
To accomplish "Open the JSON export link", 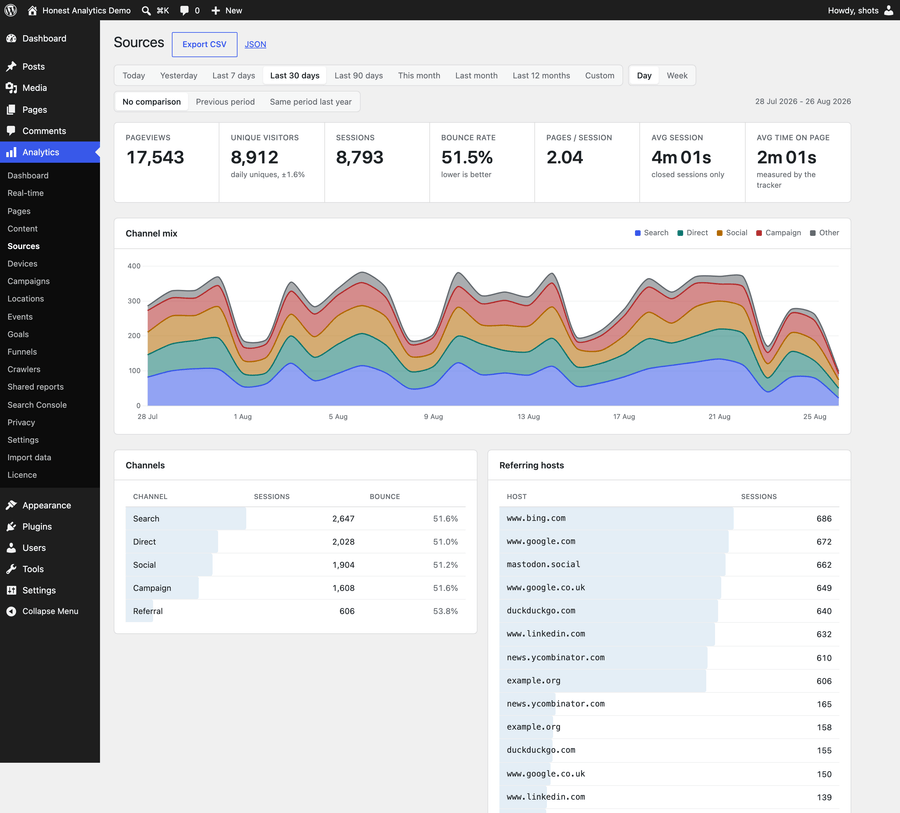I will click(x=255, y=44).
